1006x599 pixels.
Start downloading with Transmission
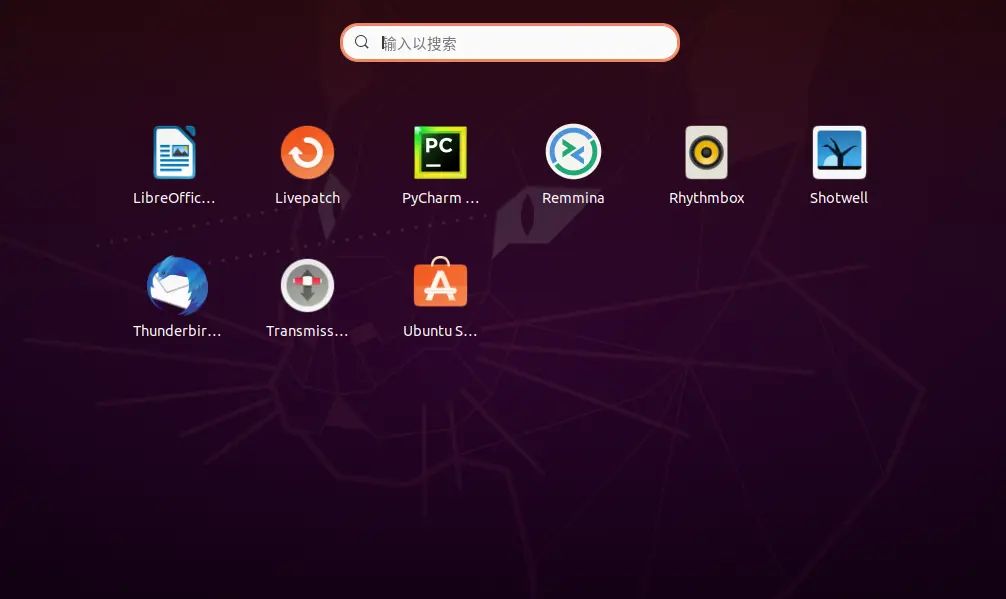tap(307, 285)
